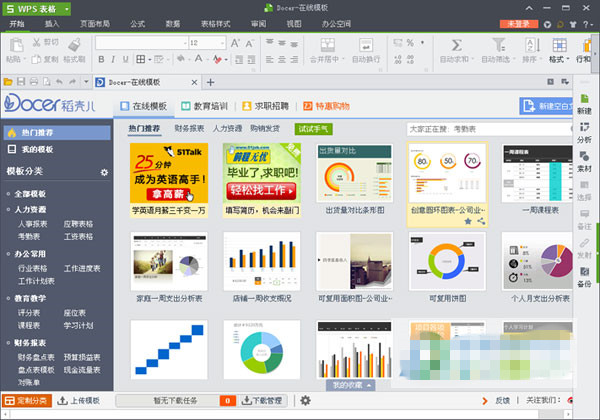The height and width of the screenshot is (420, 600).
Task: Click the Italic formatting icon
Action: pos(114,58)
